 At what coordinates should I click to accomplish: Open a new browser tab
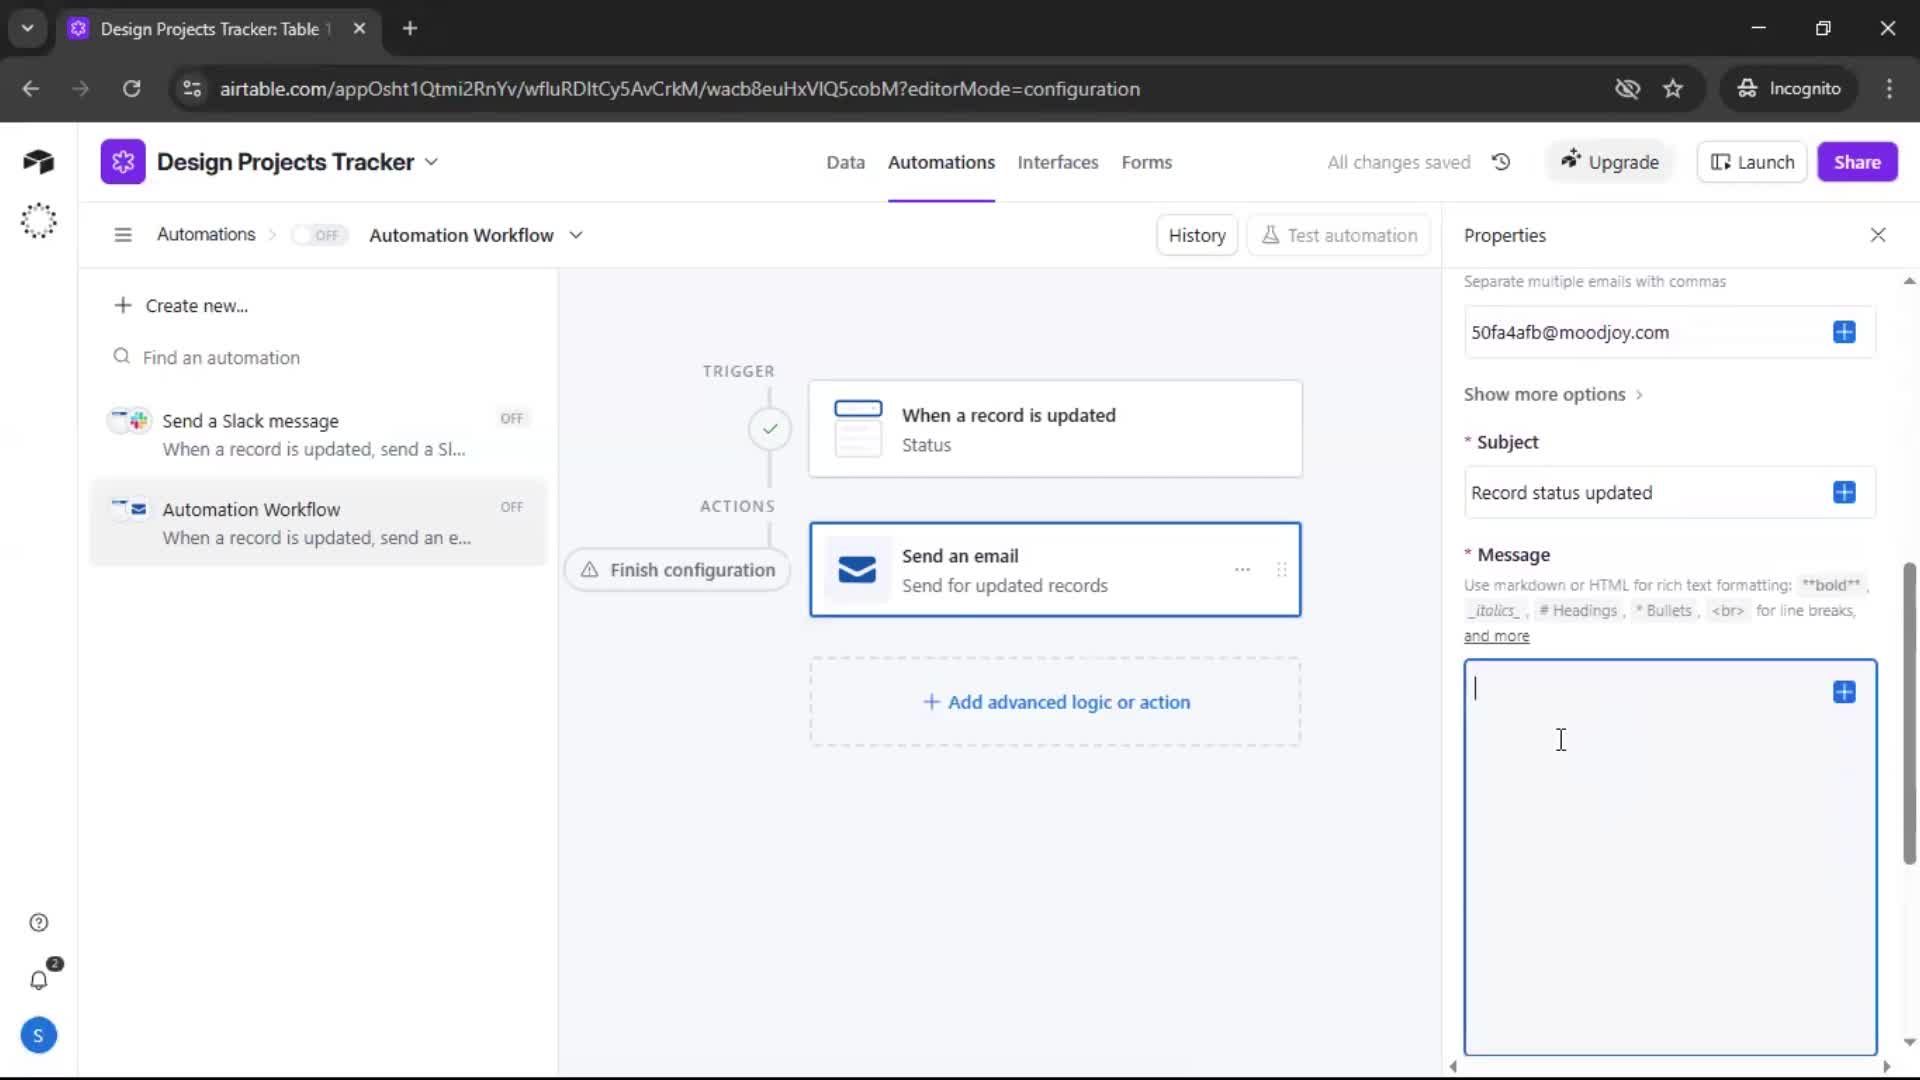[409, 29]
